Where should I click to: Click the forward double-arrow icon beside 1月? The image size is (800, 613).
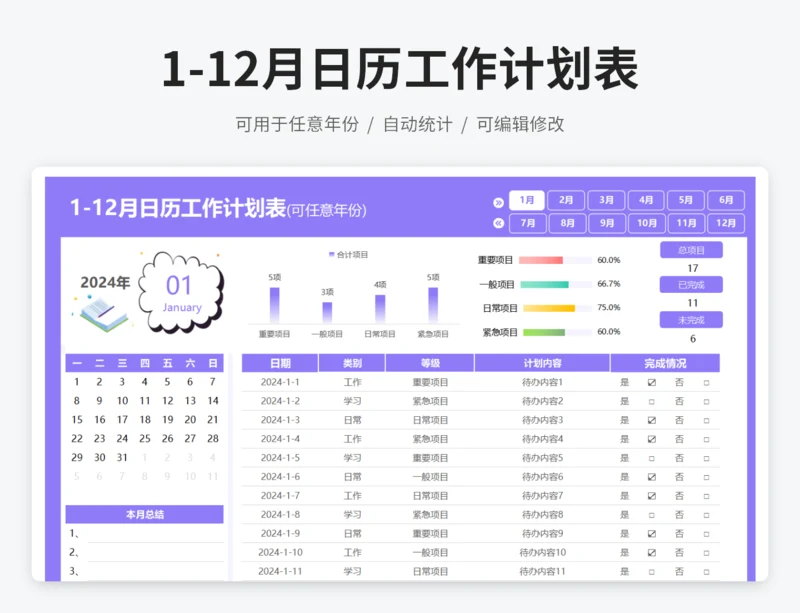(498, 203)
